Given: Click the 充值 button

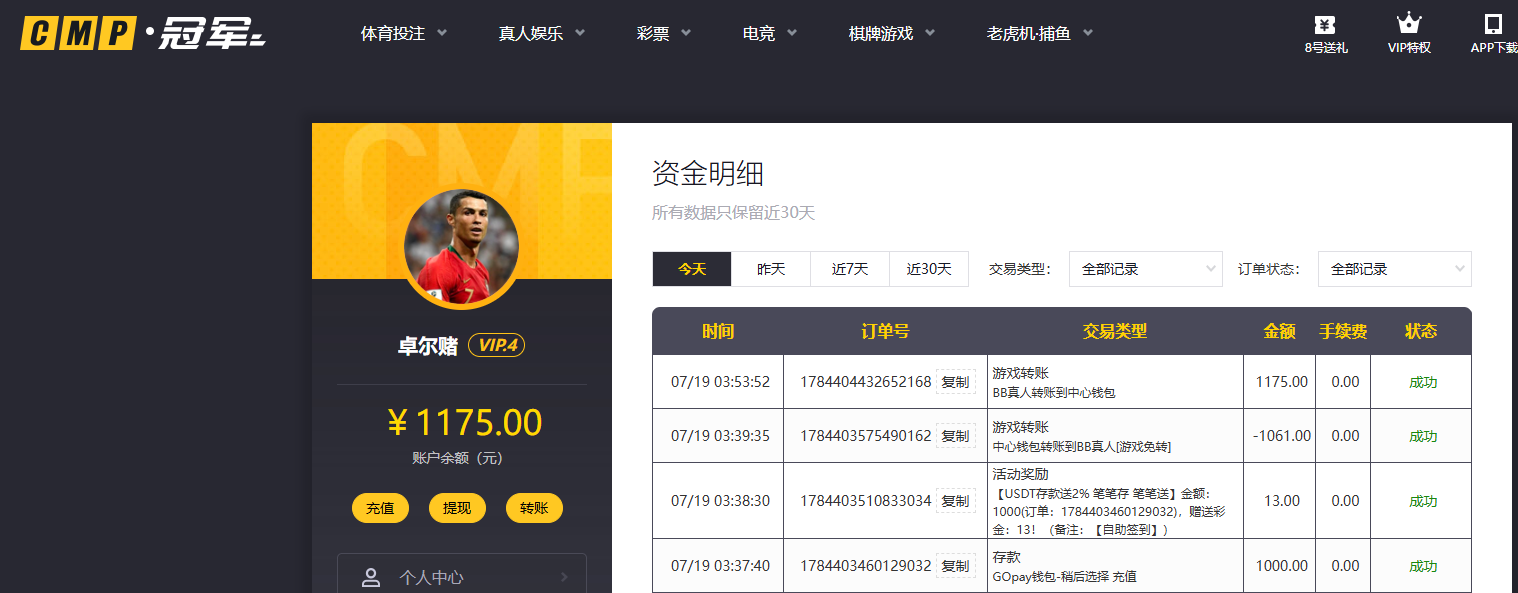Looking at the screenshot, I should click(380, 508).
